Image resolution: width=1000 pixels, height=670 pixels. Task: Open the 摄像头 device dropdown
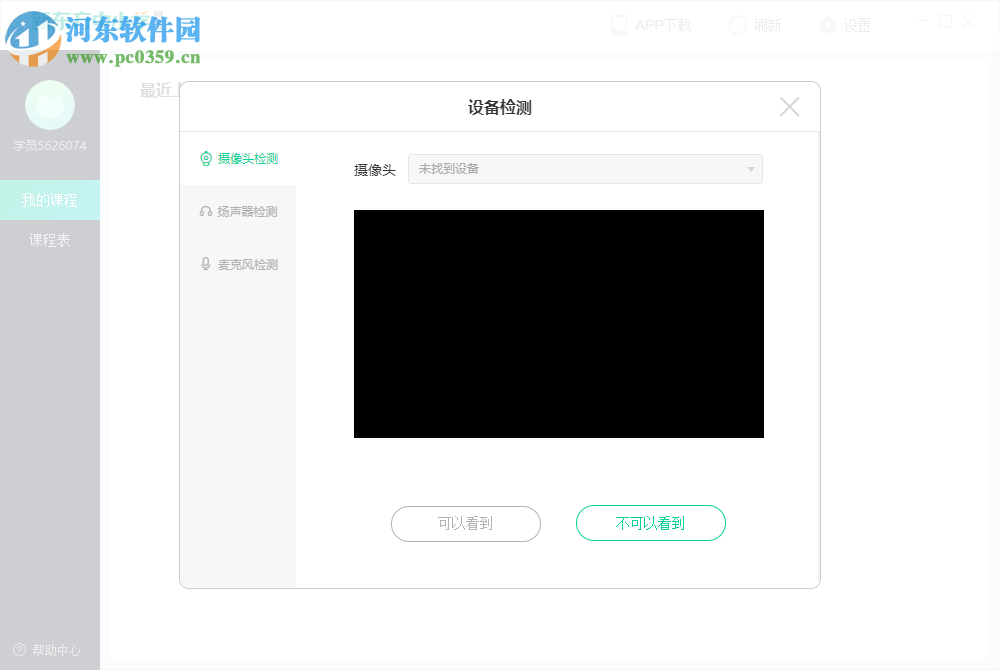tap(749, 169)
